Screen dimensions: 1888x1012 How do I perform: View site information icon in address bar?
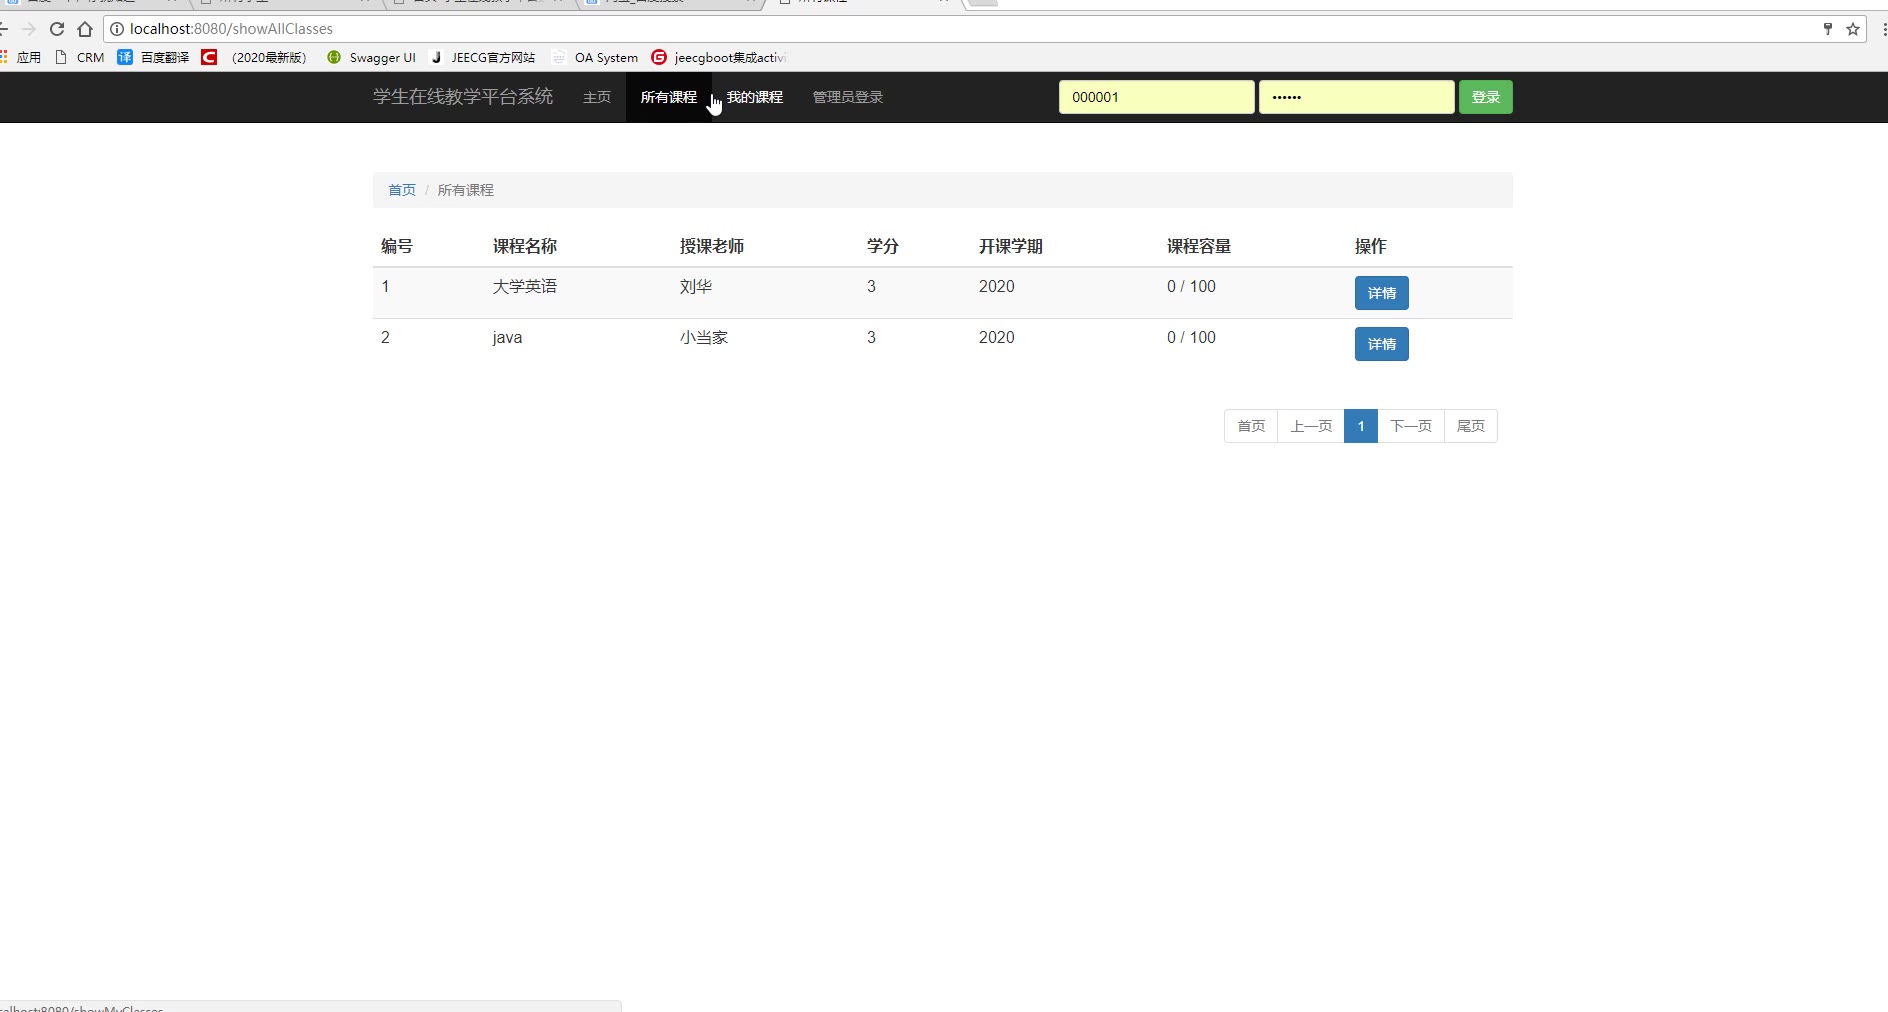(x=117, y=29)
